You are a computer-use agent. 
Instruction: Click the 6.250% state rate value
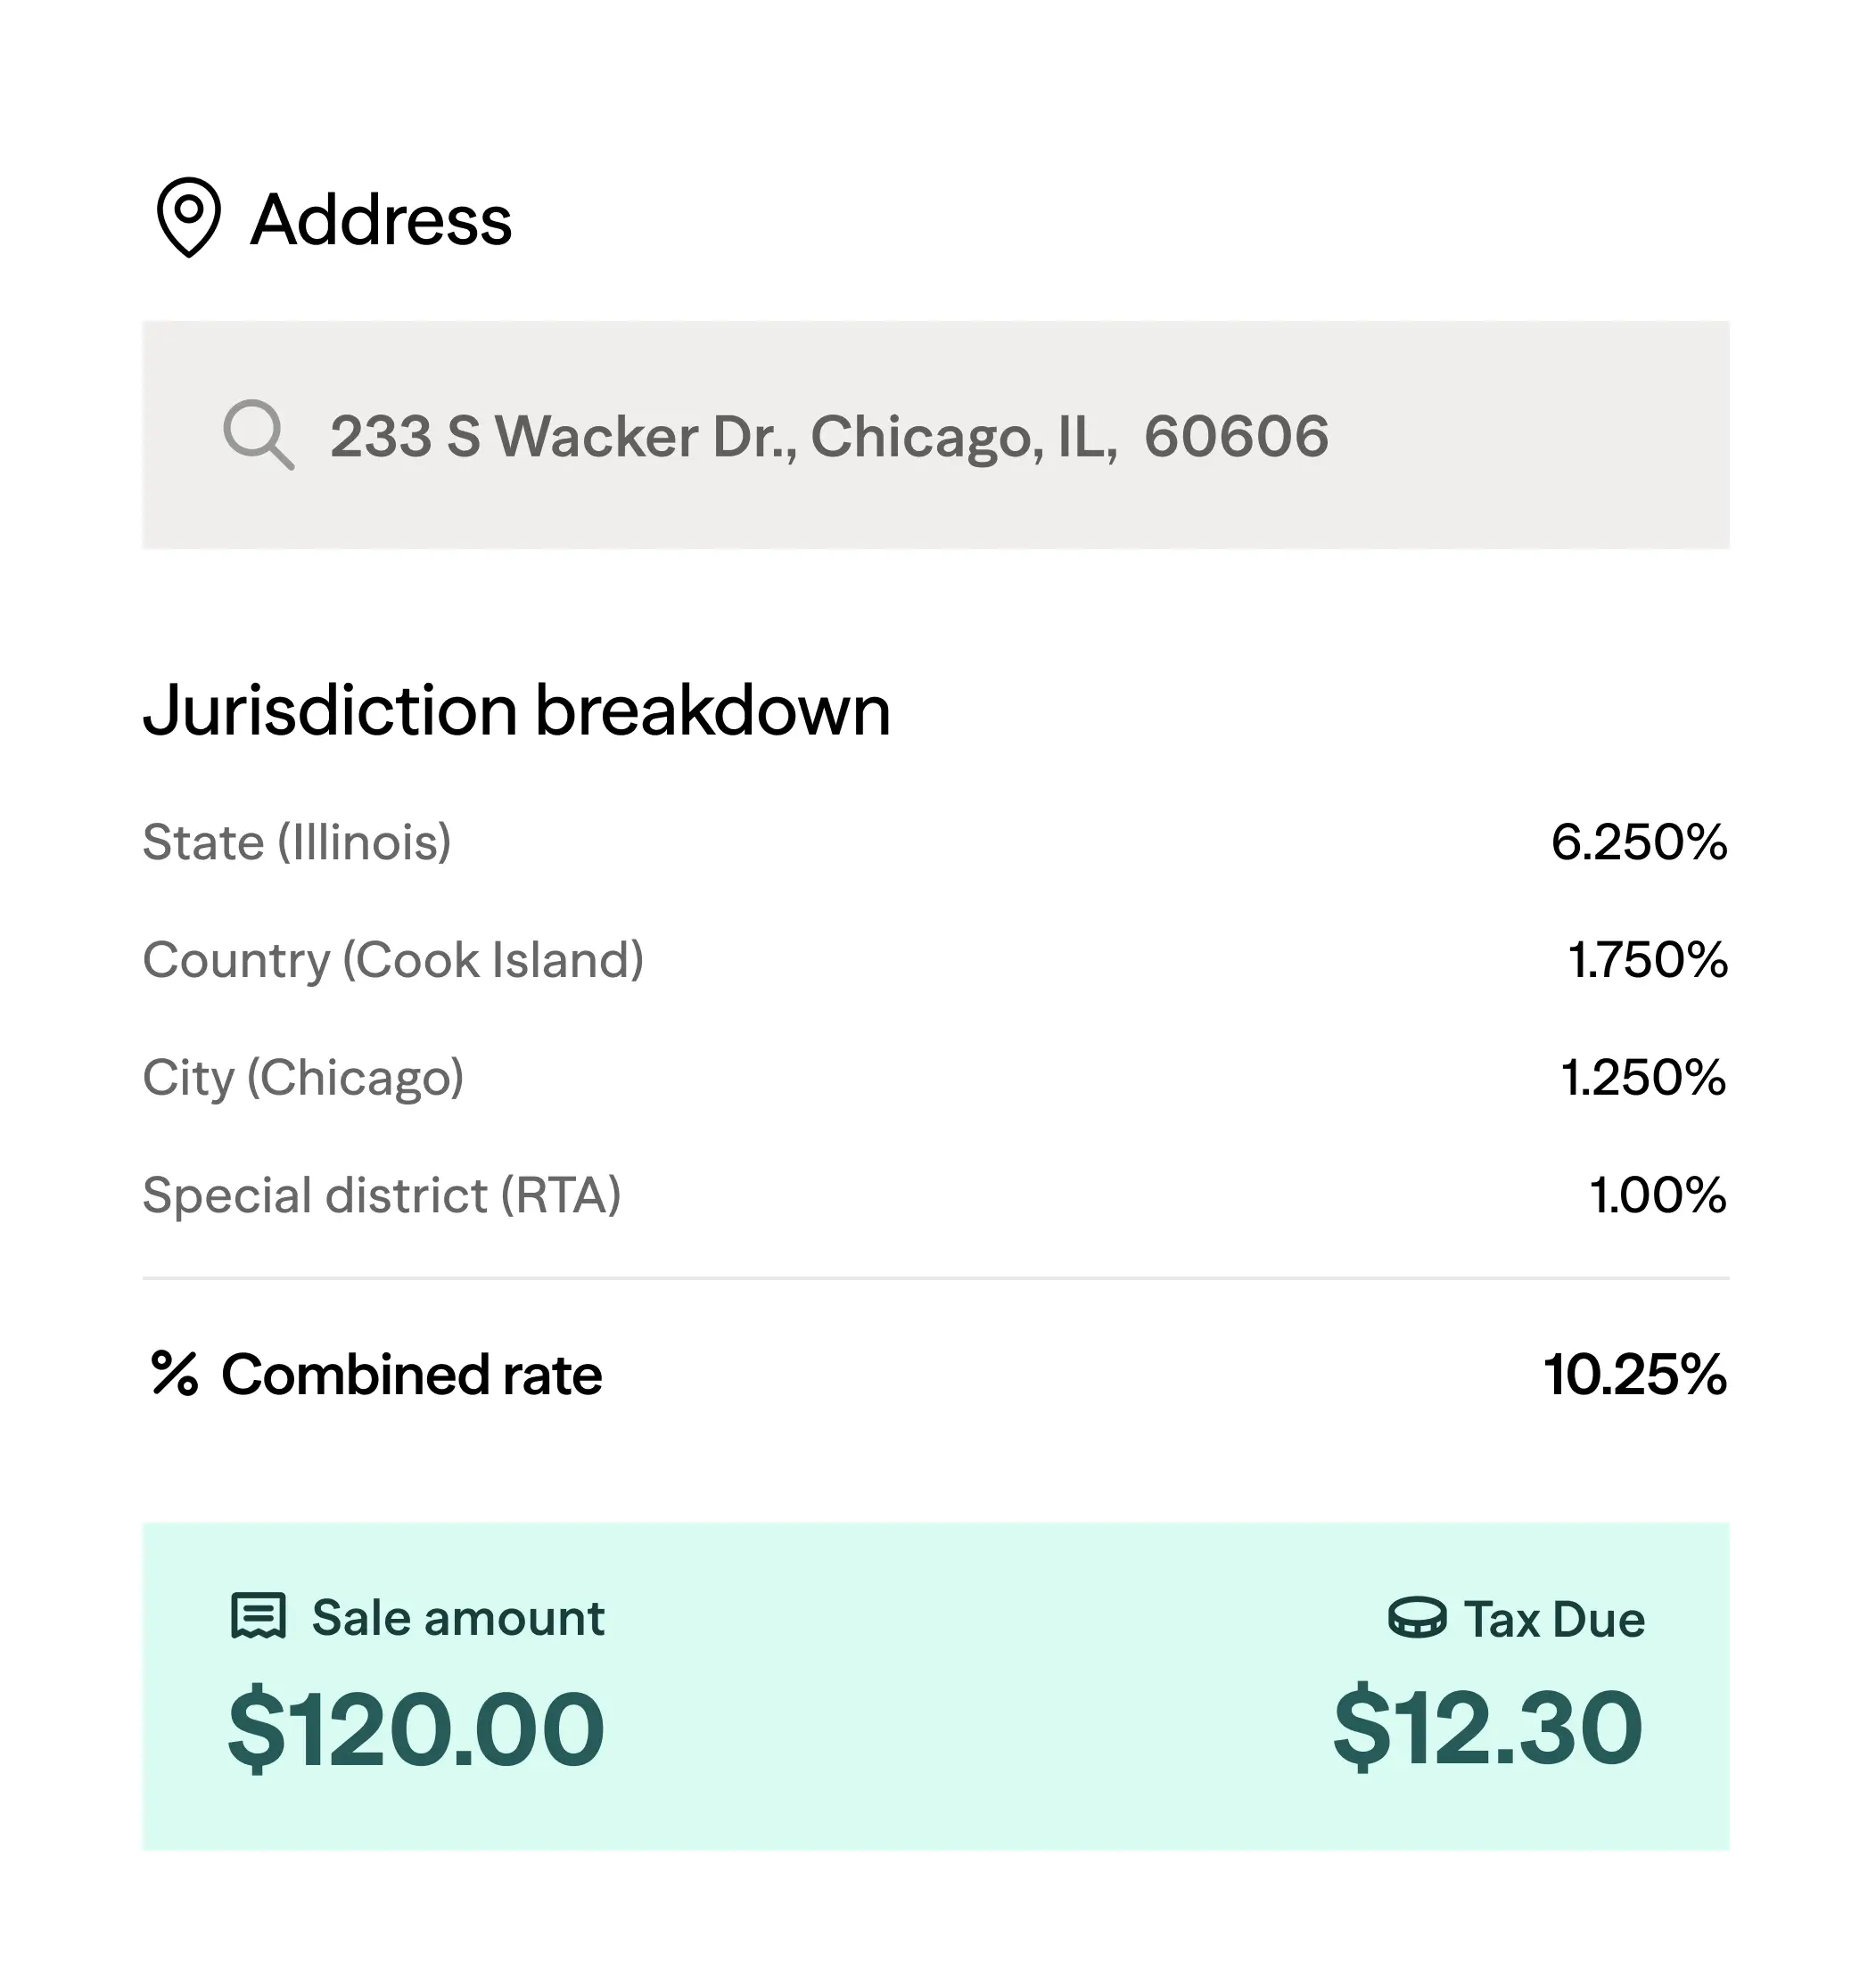pos(1638,842)
